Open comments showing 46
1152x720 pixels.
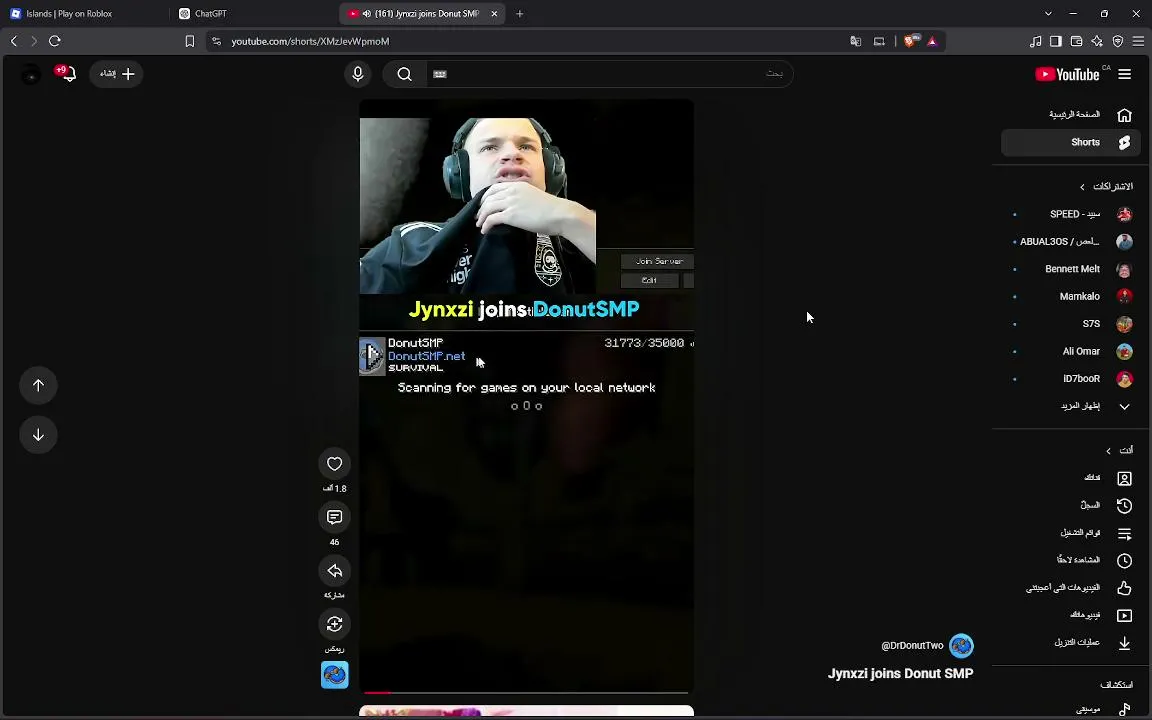point(334,517)
